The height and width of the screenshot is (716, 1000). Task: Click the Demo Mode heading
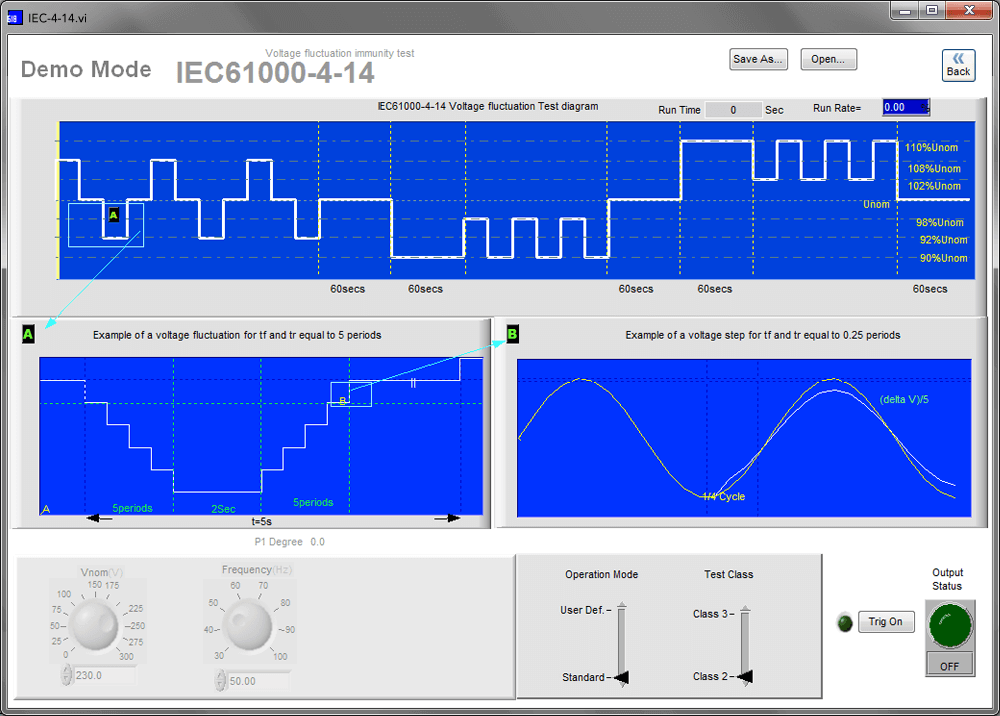[86, 69]
